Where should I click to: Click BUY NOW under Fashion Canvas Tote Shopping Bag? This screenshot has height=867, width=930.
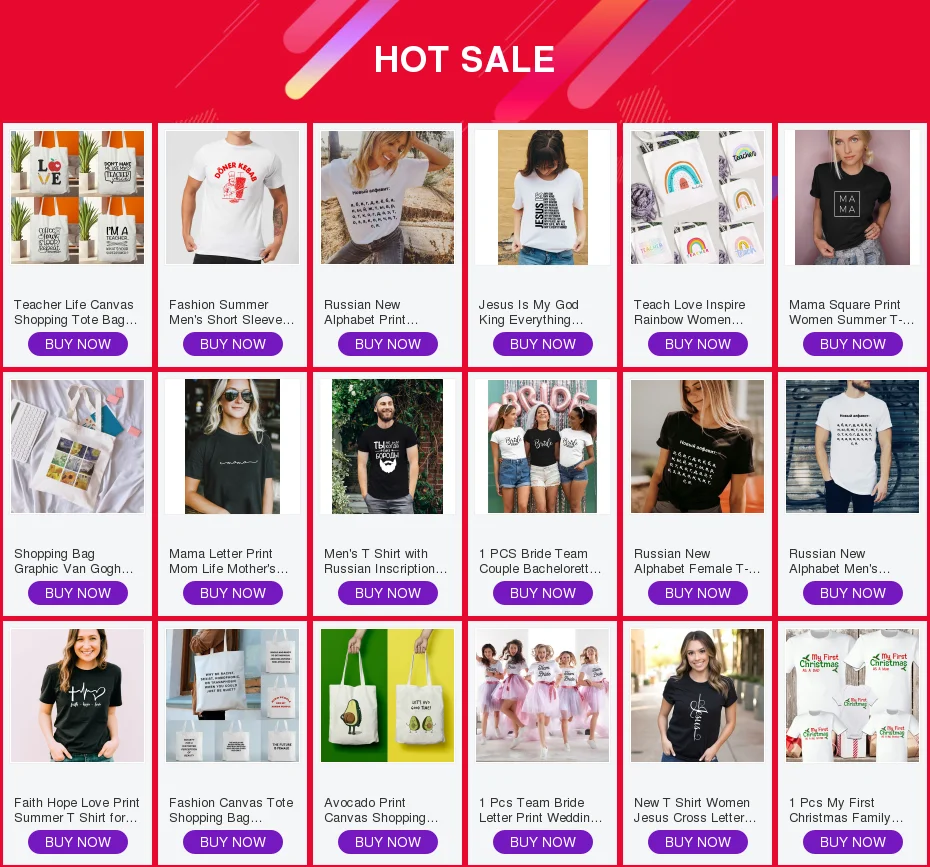point(232,842)
